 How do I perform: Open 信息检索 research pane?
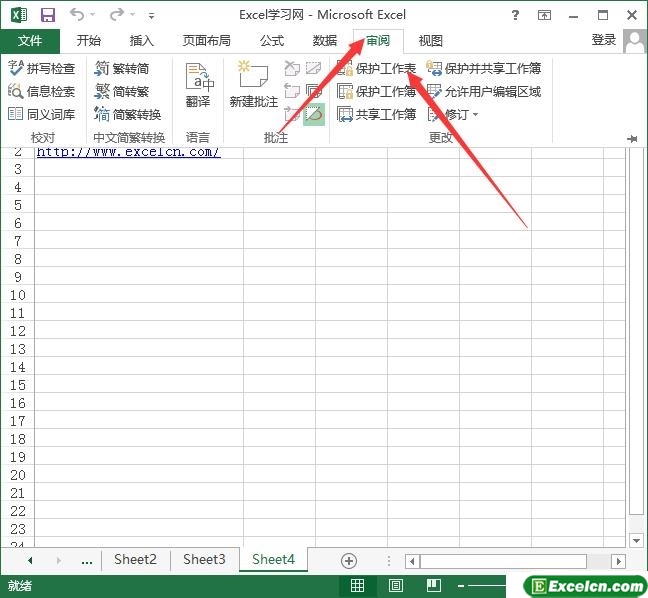click(41, 91)
